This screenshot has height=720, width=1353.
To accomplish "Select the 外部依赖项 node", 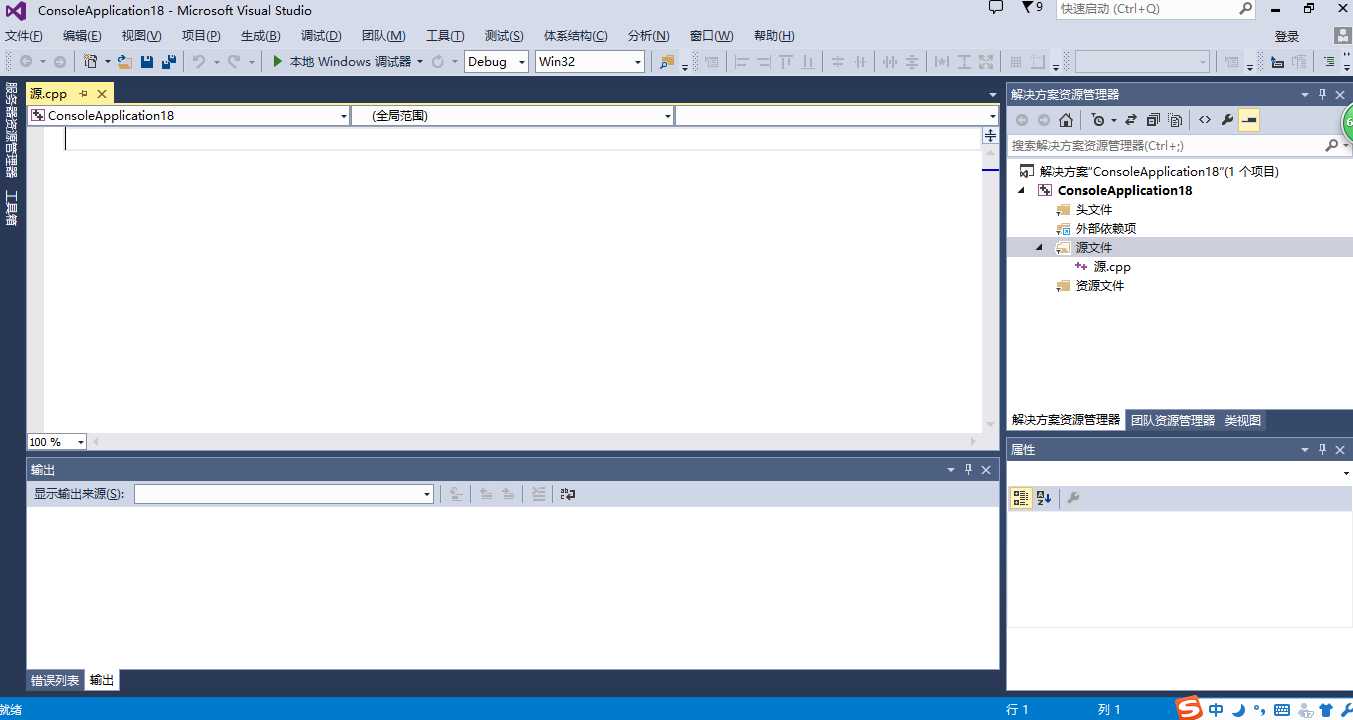I will (x=1105, y=229).
